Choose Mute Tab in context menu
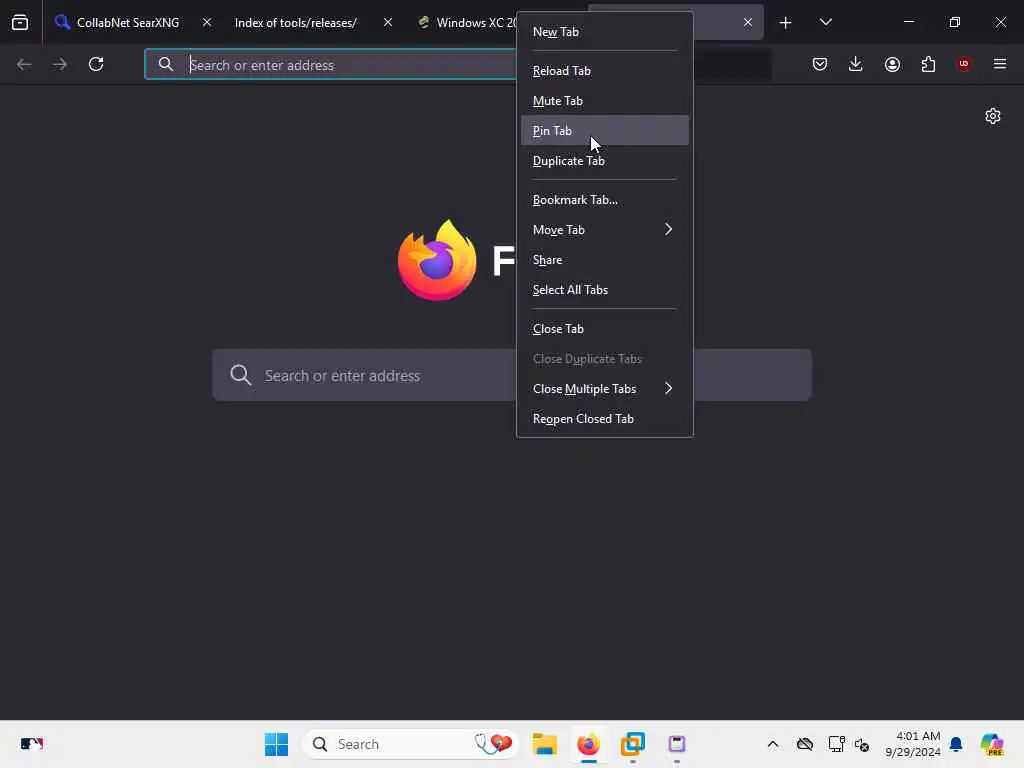The width and height of the screenshot is (1024, 768). [605, 101]
